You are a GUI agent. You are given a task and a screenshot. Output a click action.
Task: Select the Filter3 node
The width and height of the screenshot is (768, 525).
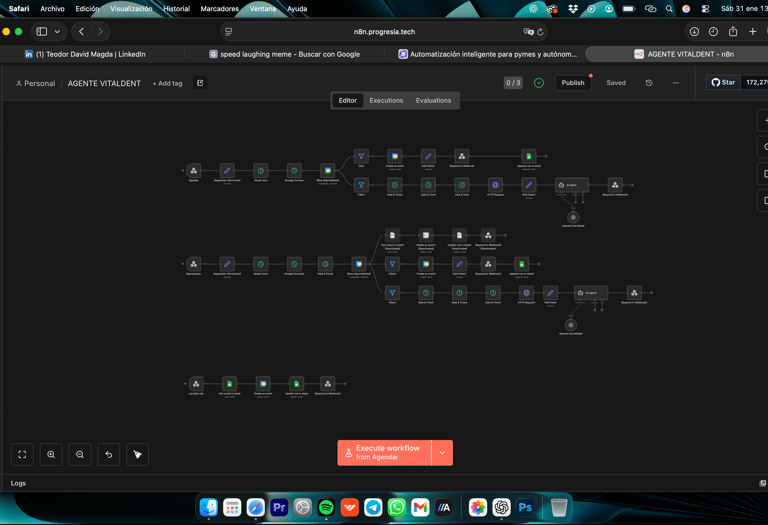[x=392, y=293]
